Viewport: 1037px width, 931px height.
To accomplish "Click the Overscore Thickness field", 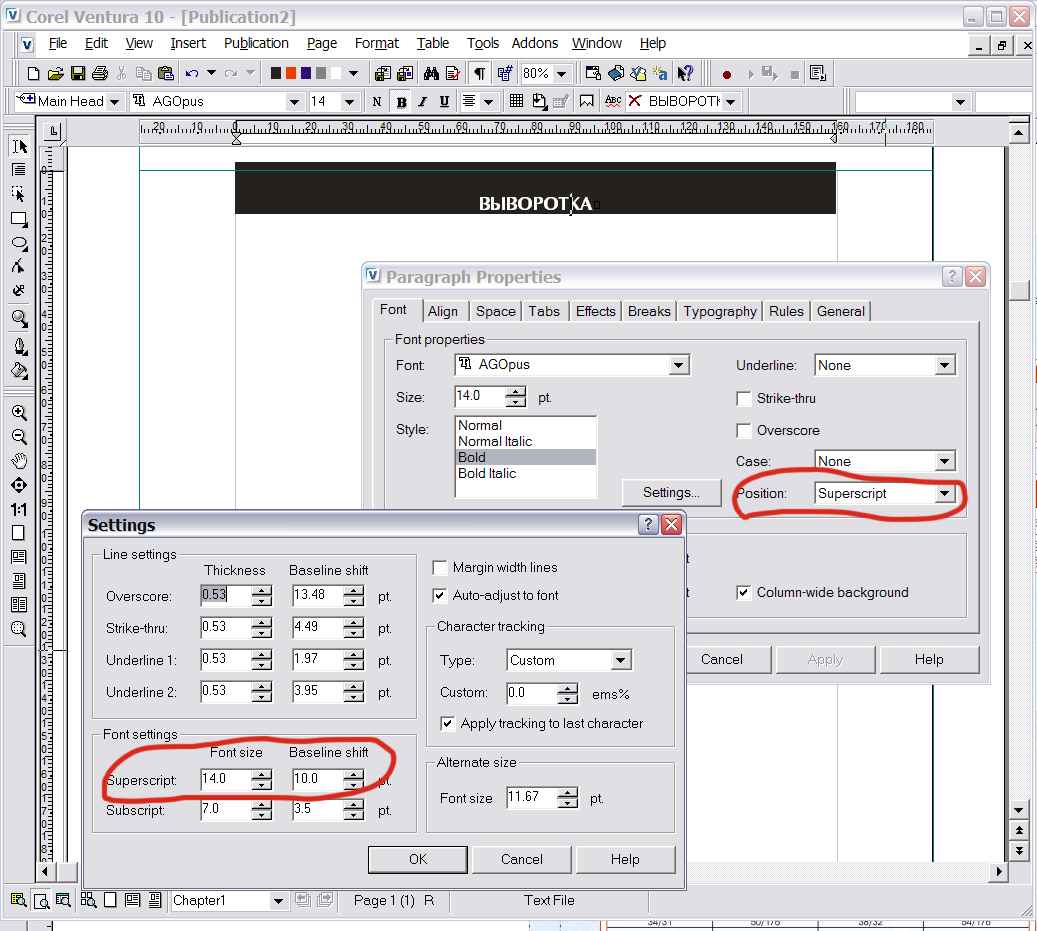I will (x=226, y=595).
